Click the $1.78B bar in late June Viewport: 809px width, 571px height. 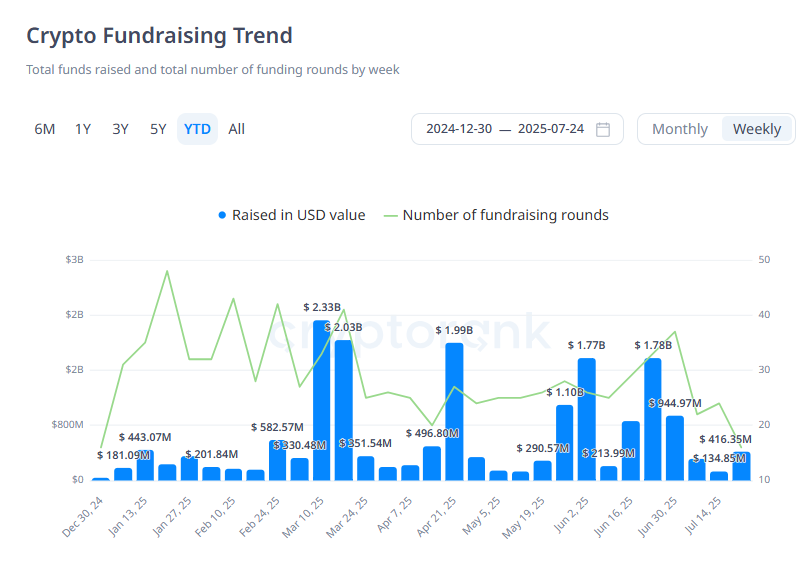[x=653, y=418]
